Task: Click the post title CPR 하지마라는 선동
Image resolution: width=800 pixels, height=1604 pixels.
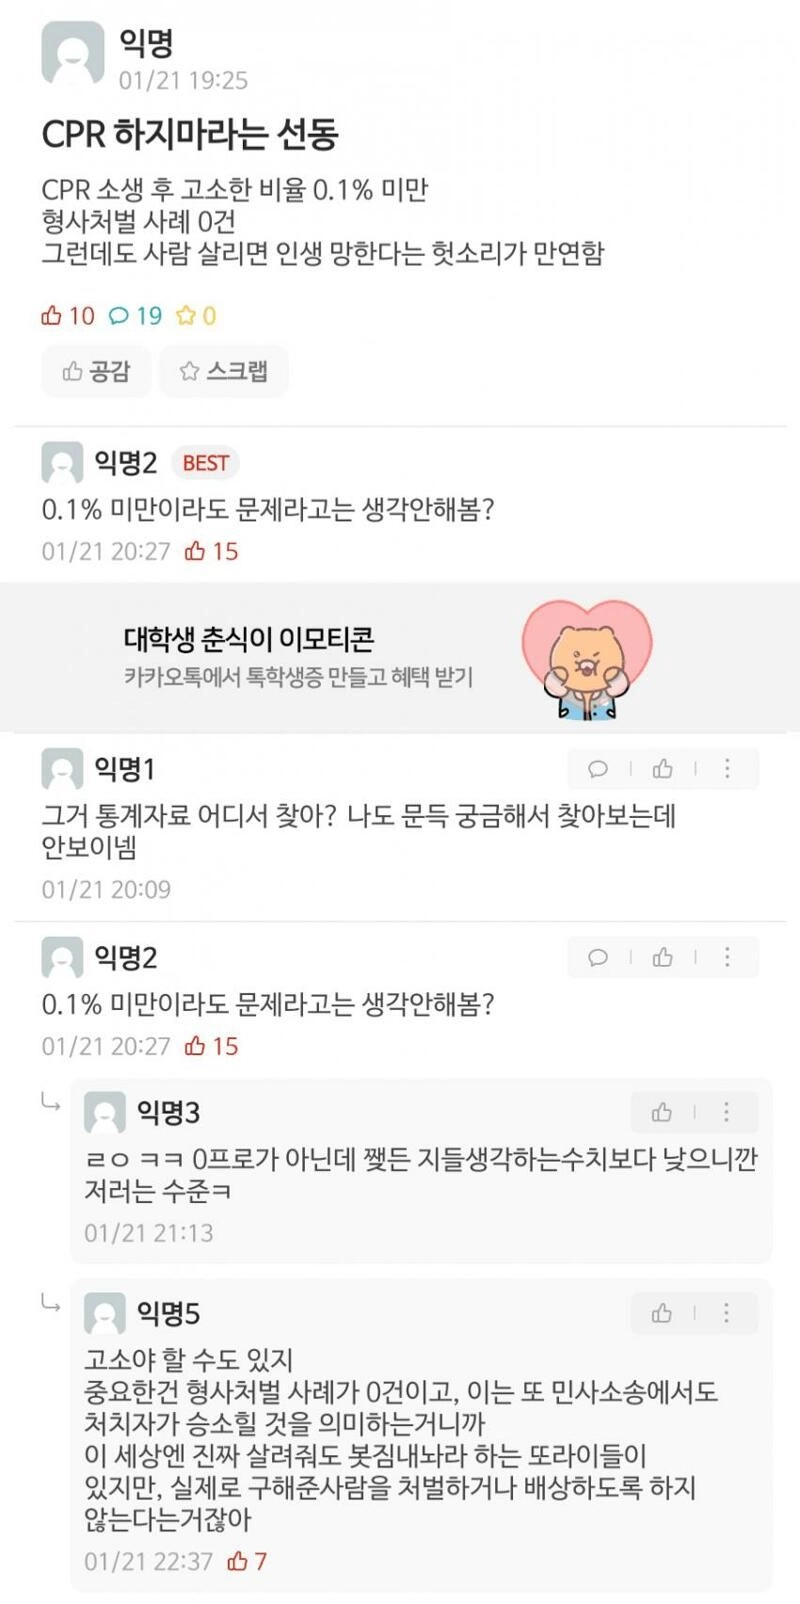Action: pos(190,134)
